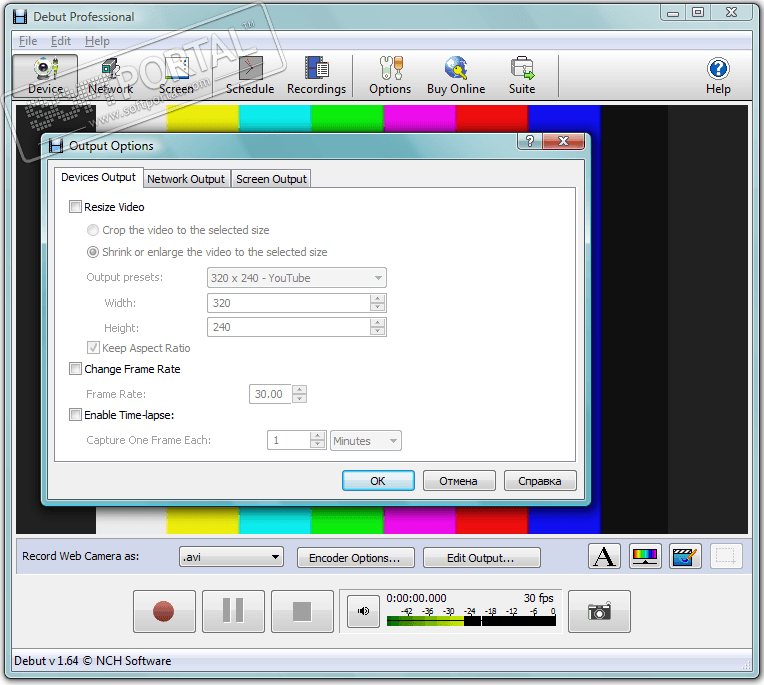This screenshot has width=764, height=685.
Task: Click the Buy Online icon
Action: click(x=456, y=76)
